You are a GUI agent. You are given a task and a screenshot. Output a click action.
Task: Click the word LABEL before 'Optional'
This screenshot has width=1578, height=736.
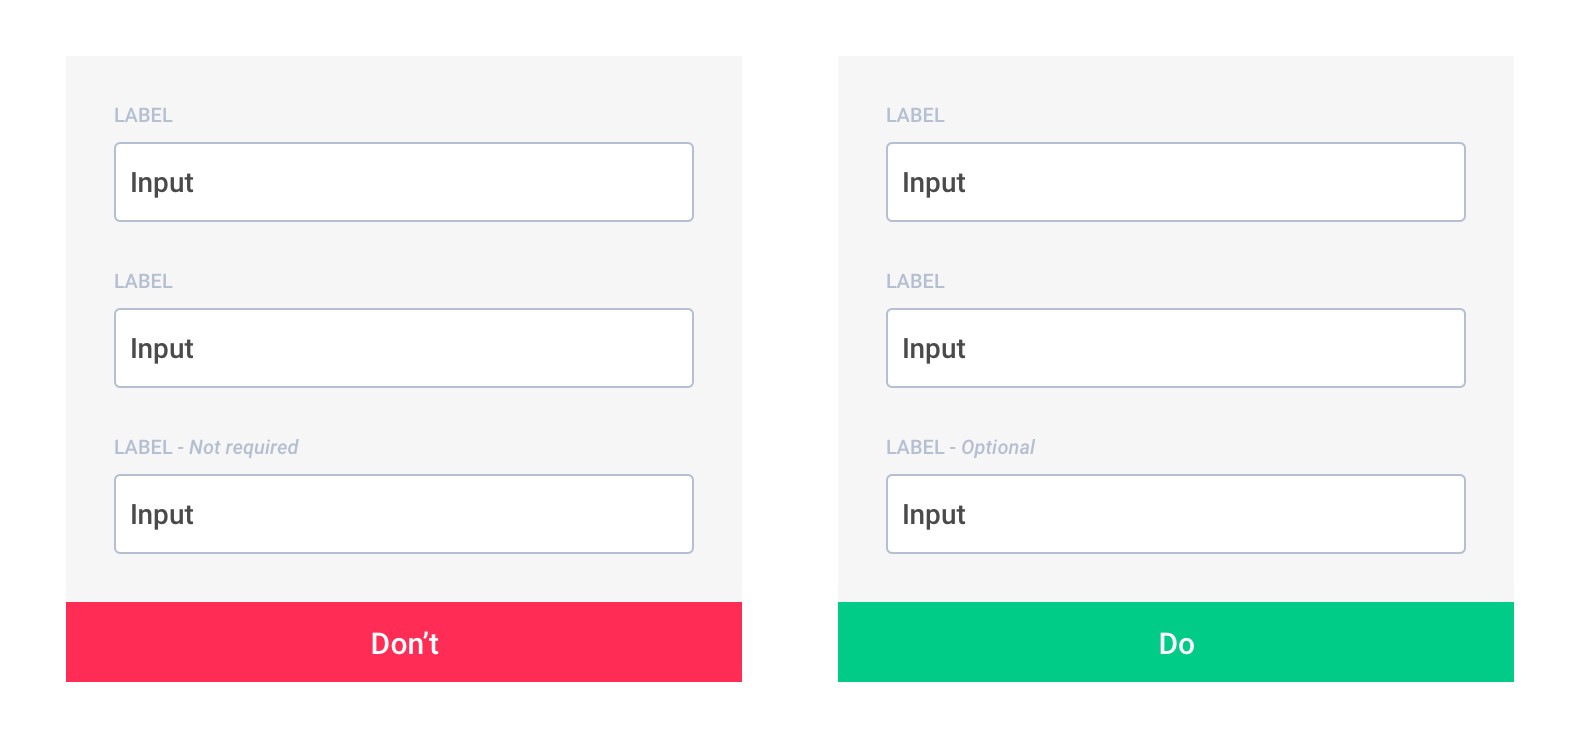click(x=915, y=447)
